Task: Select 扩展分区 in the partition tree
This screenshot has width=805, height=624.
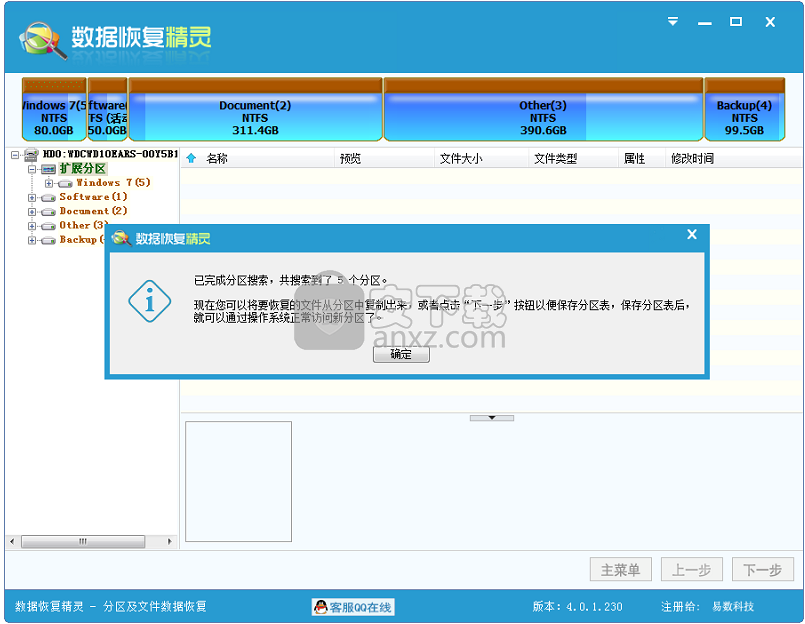Action: pos(83,168)
